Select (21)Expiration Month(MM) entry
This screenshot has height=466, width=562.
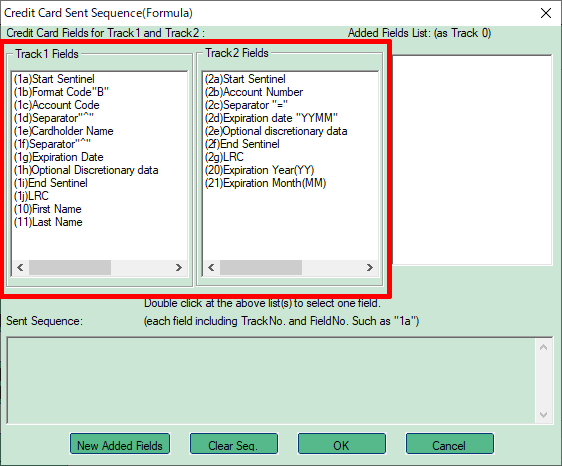pos(265,183)
